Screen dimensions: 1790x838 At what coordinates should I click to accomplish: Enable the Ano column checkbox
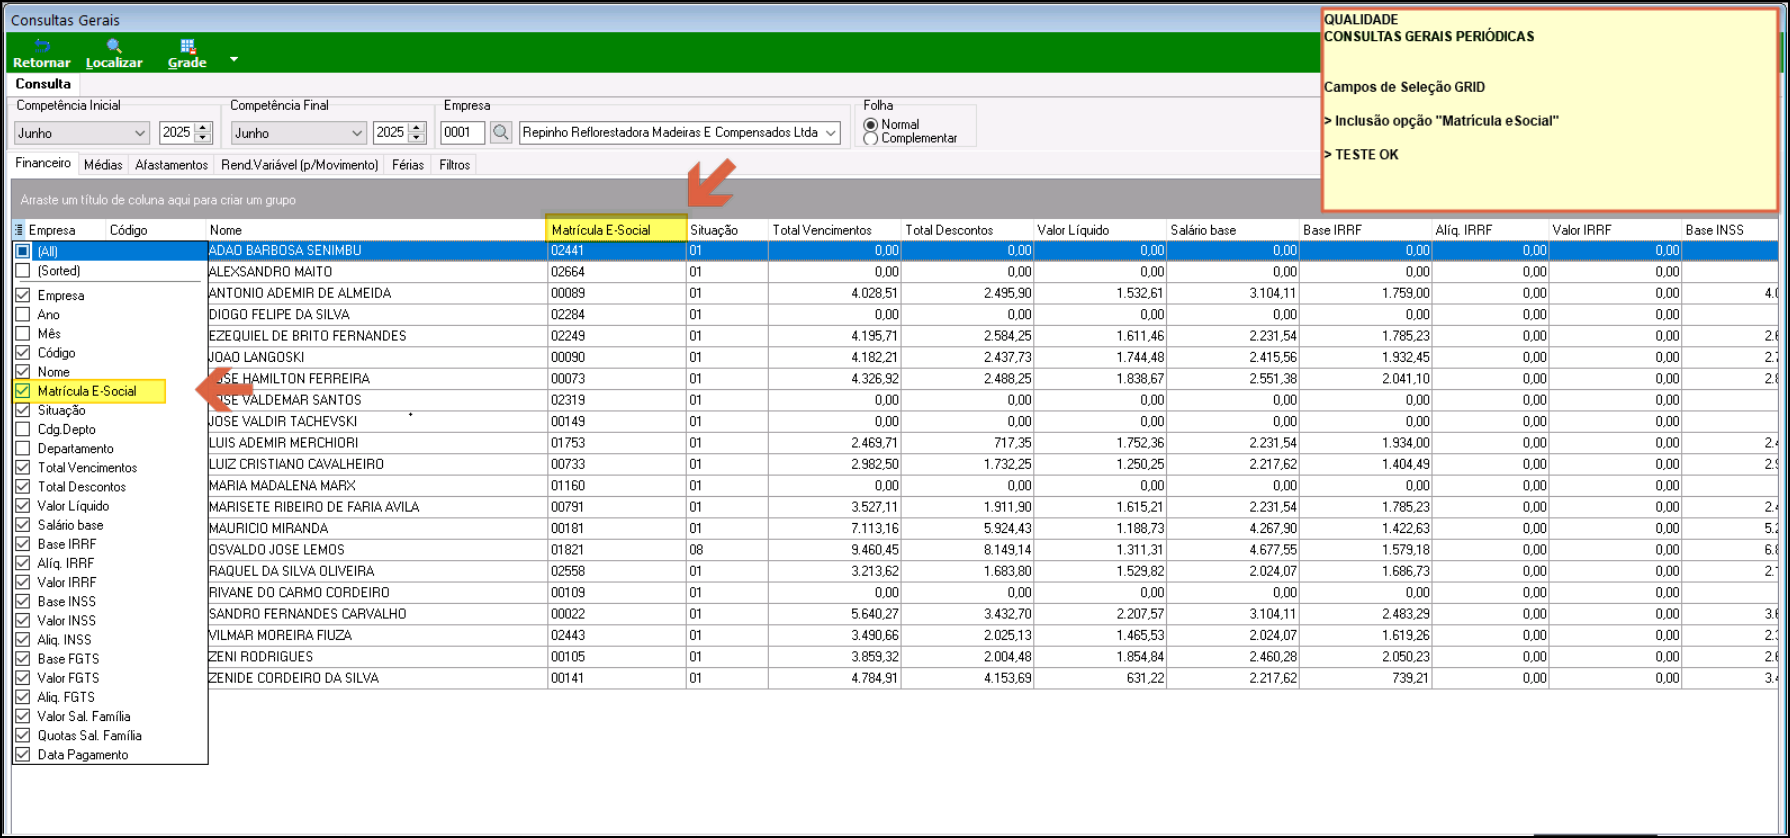pyautogui.click(x=23, y=314)
